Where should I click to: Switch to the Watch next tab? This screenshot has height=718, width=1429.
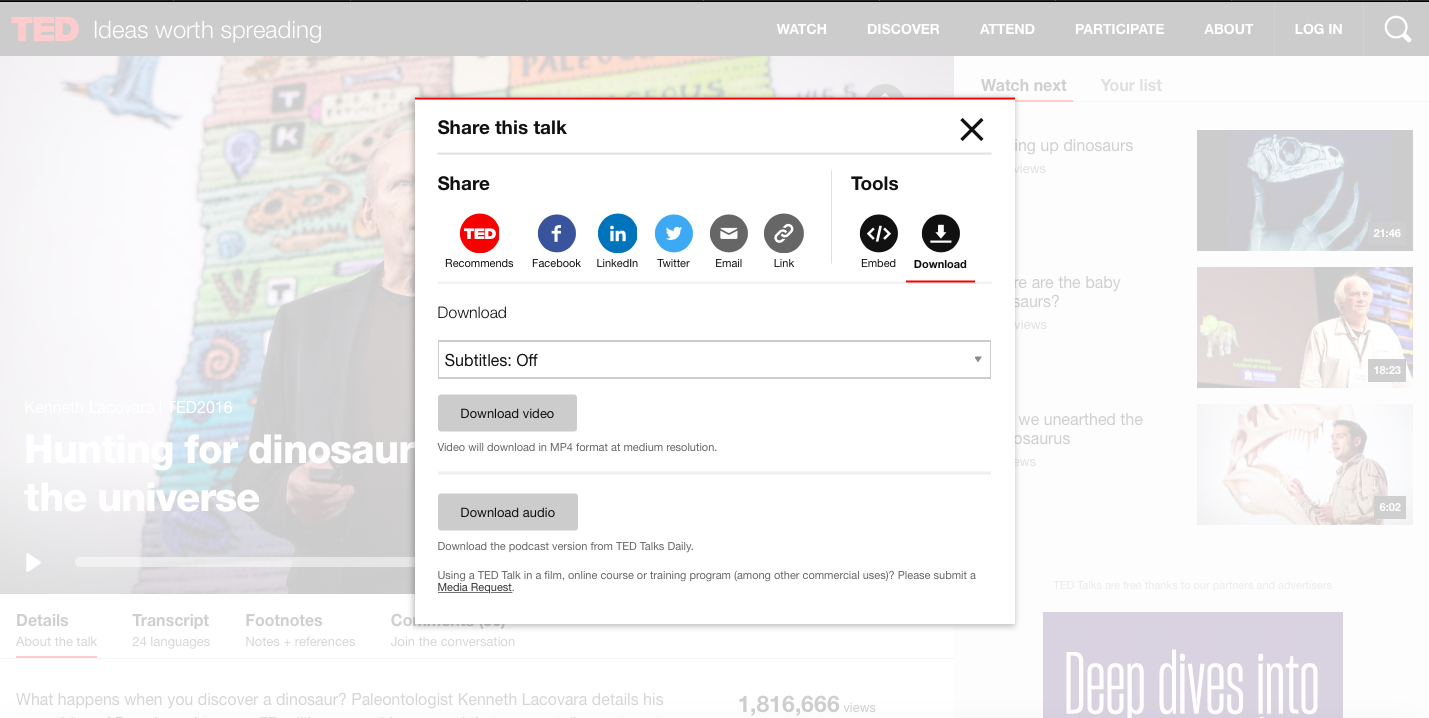1024,85
